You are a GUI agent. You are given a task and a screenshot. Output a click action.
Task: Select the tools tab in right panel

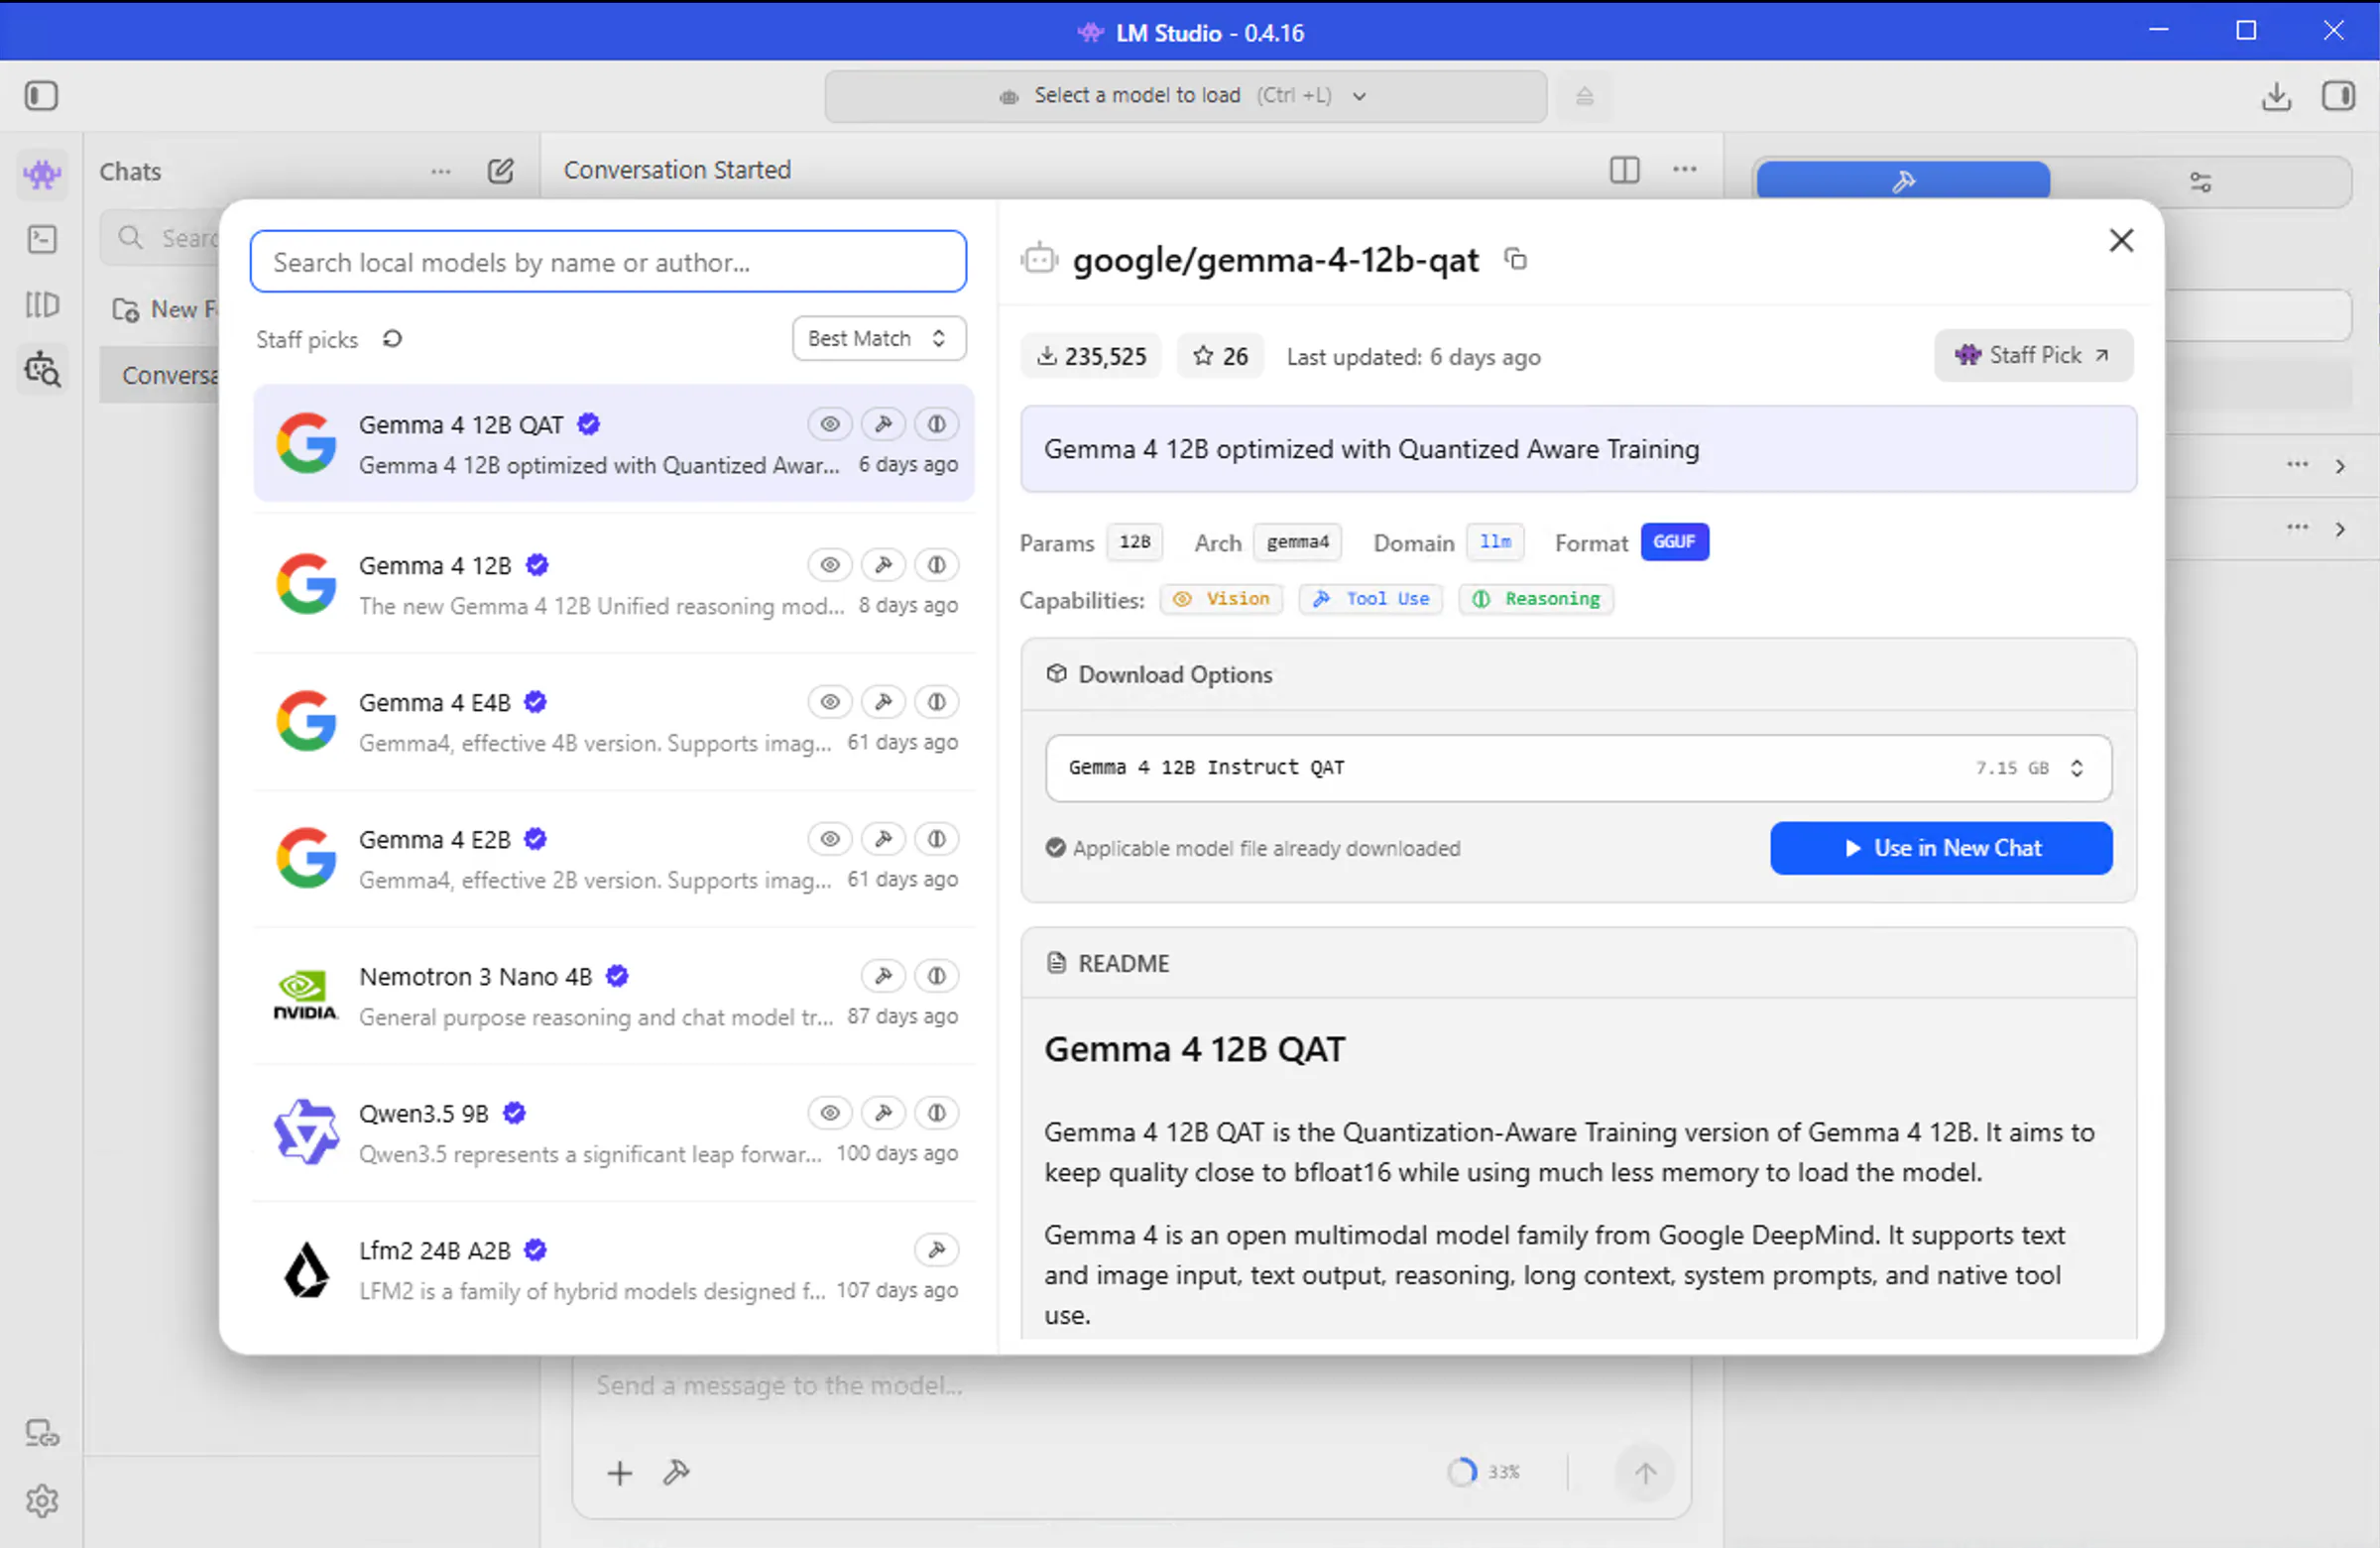[1903, 181]
